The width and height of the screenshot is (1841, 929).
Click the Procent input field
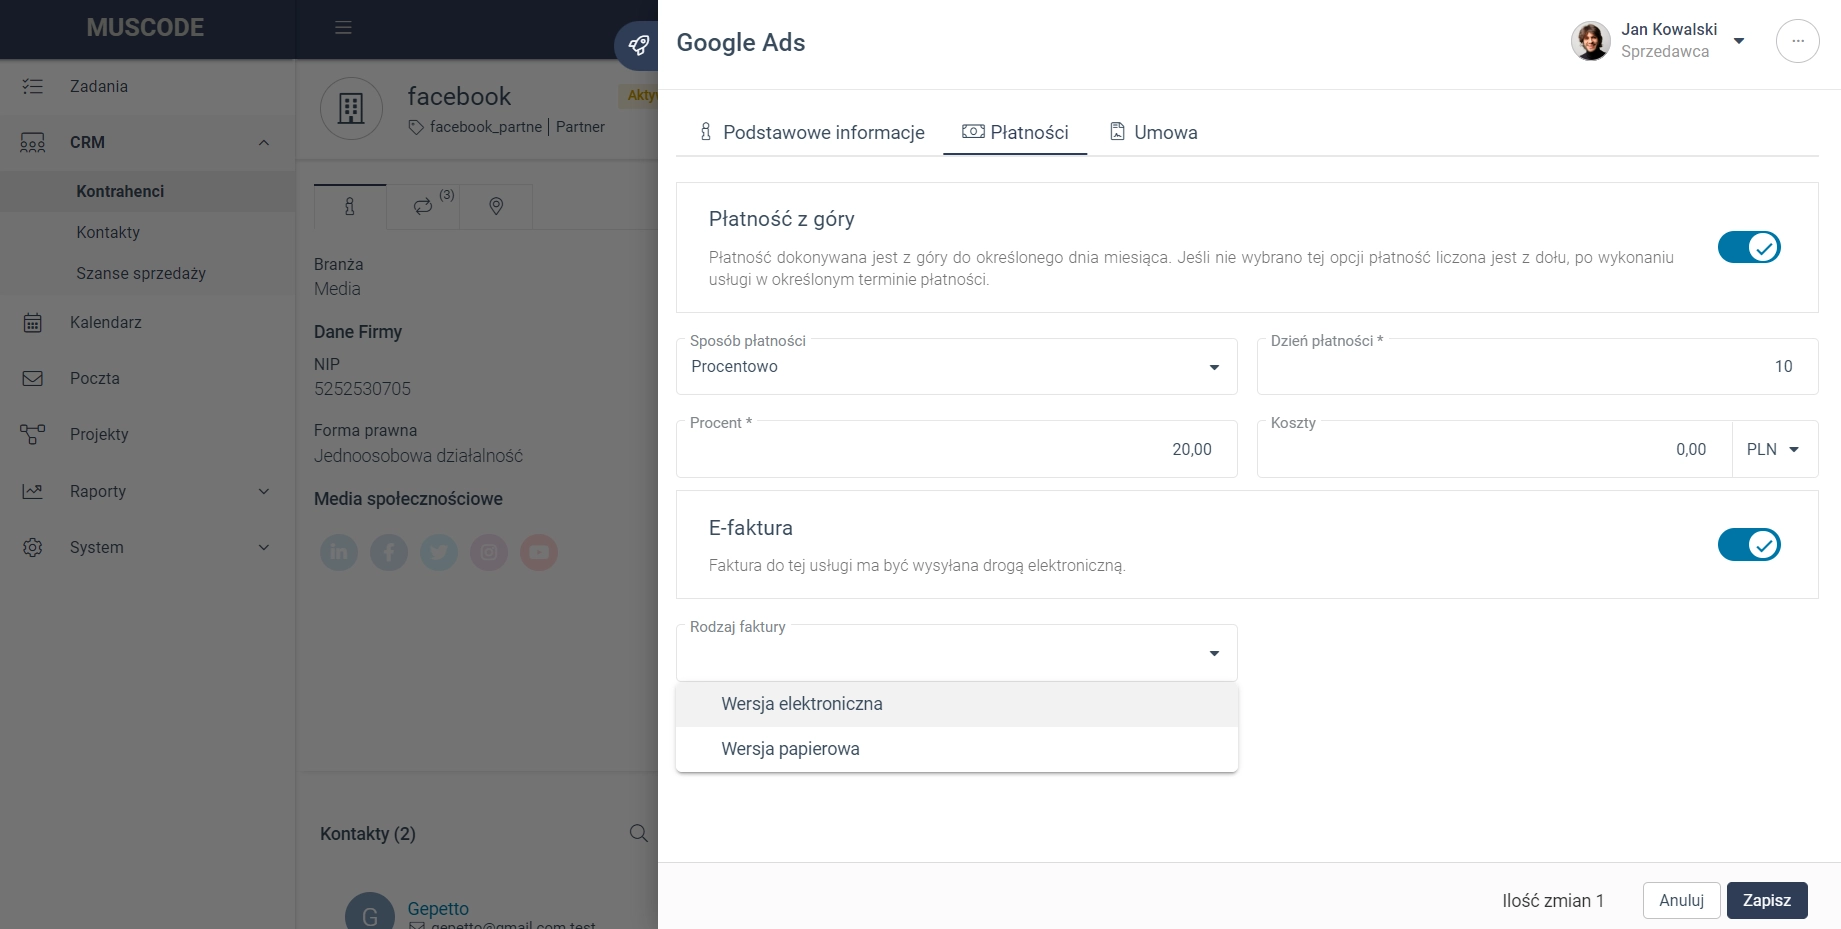957,449
